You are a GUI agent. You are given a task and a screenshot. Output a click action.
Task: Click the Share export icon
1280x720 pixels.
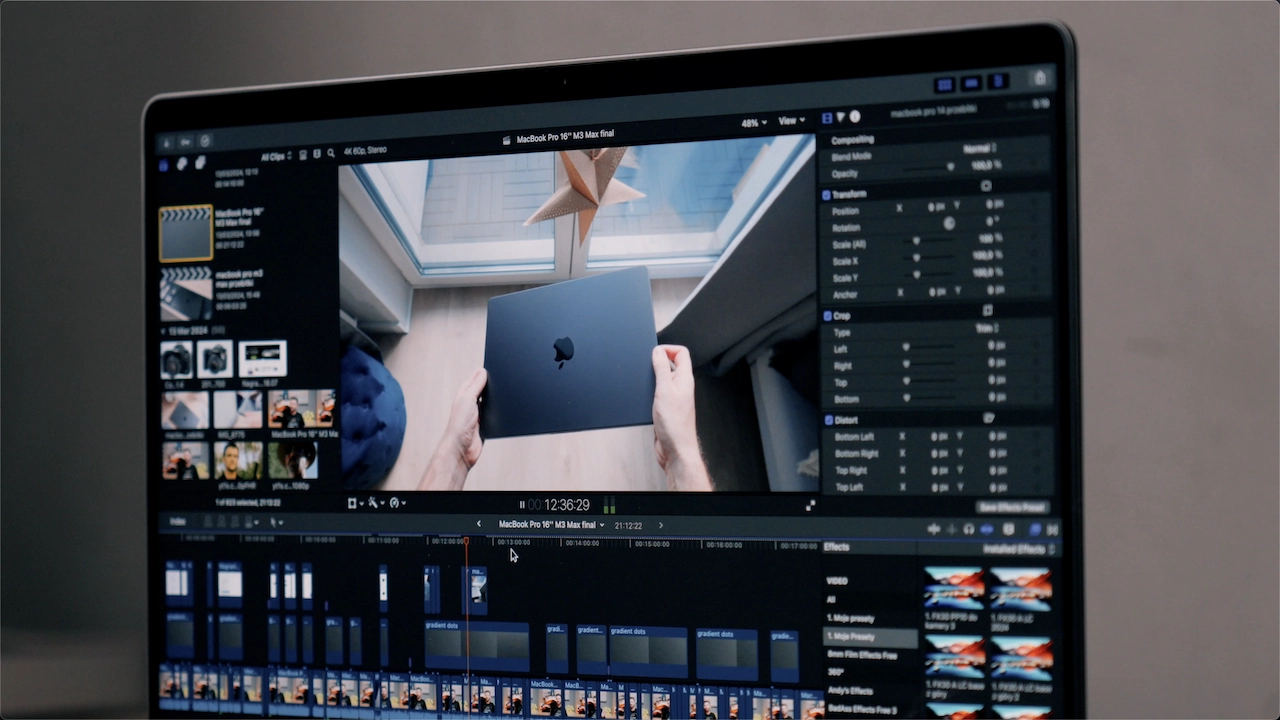[1040, 78]
